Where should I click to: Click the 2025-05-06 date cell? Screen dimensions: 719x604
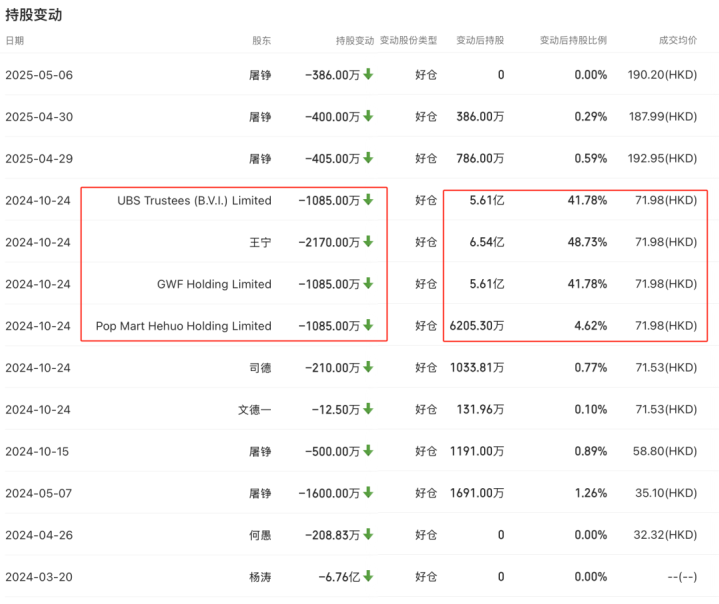(x=39, y=75)
